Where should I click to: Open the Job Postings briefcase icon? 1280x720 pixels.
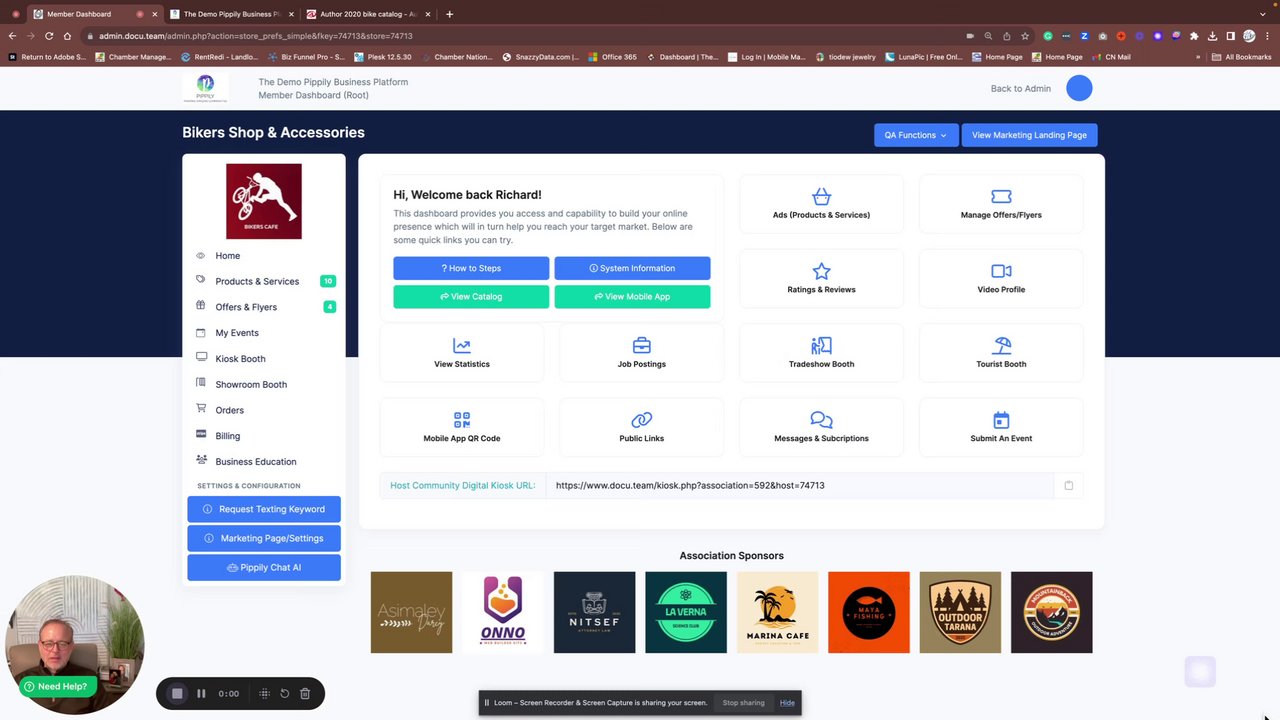tap(642, 346)
